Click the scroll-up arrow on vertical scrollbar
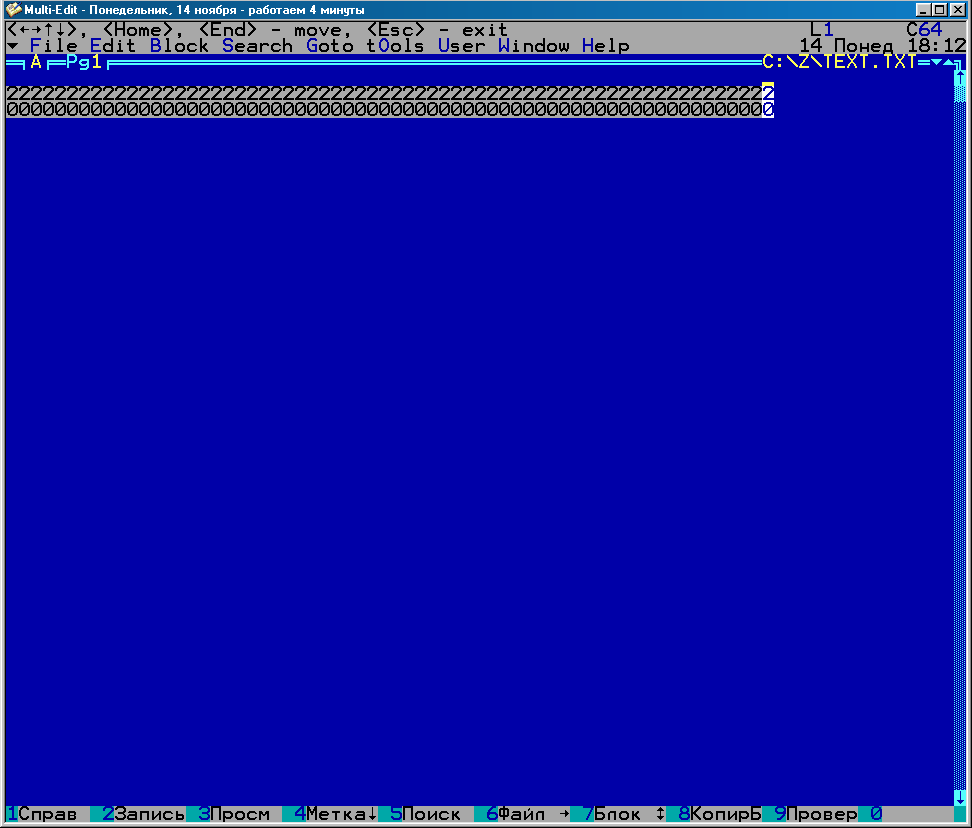Viewport: 972px width, 828px height. tap(960, 78)
